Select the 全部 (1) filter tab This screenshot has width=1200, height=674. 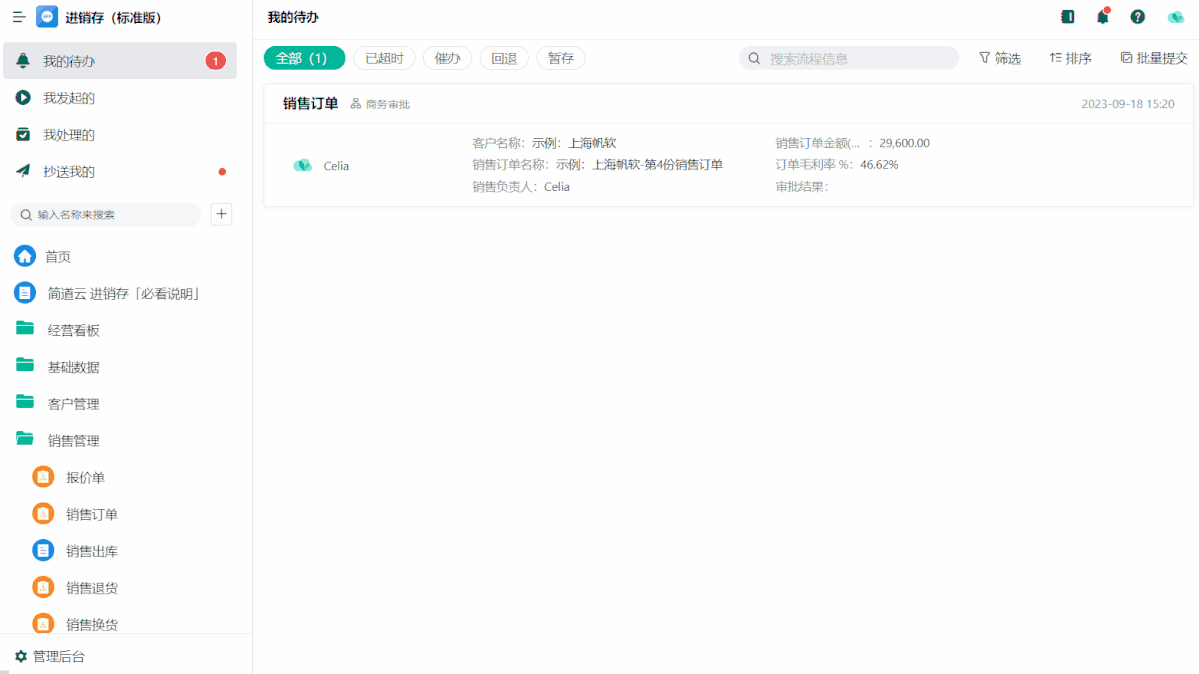click(x=304, y=58)
